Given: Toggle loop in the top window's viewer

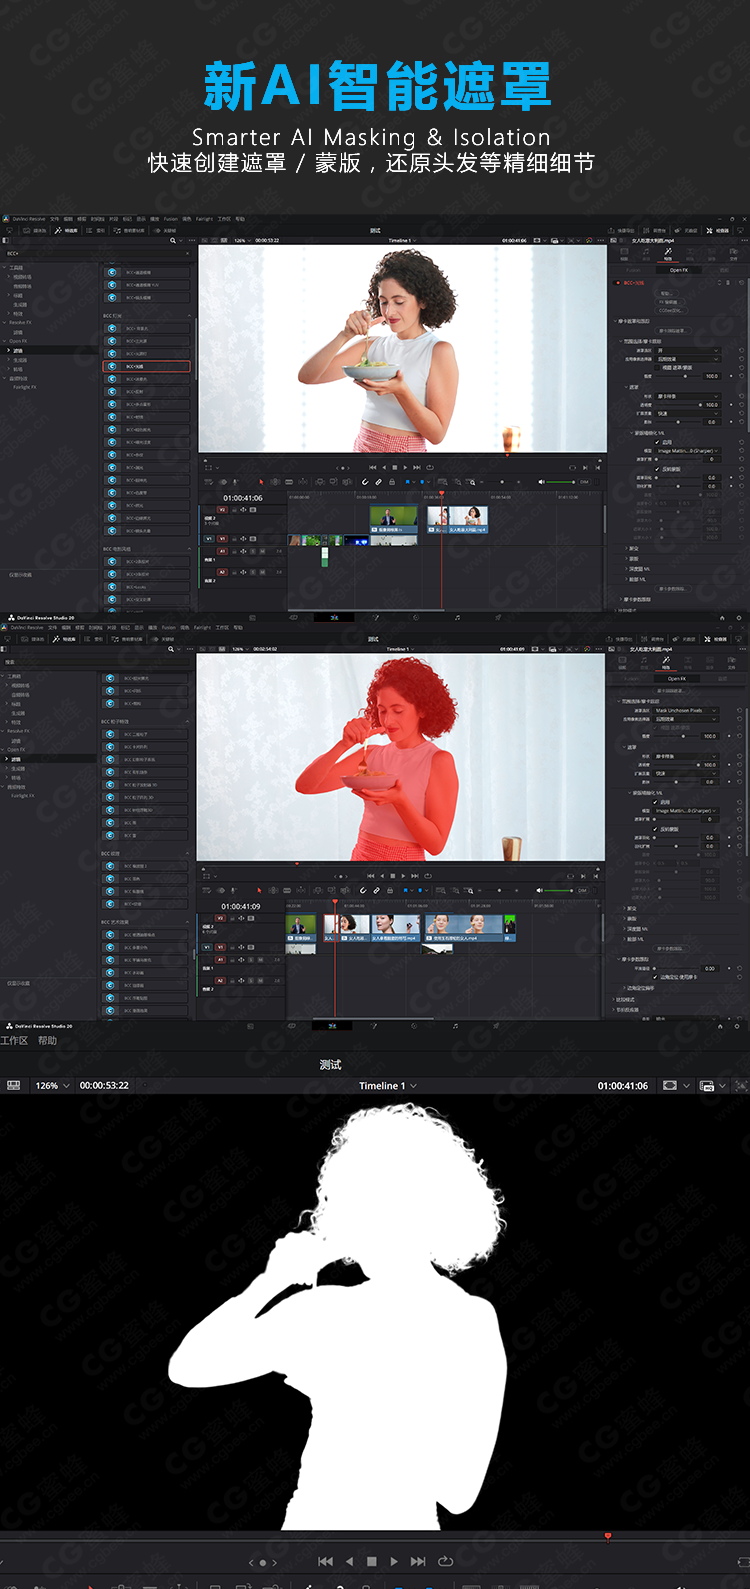Looking at the screenshot, I should 430,467.
